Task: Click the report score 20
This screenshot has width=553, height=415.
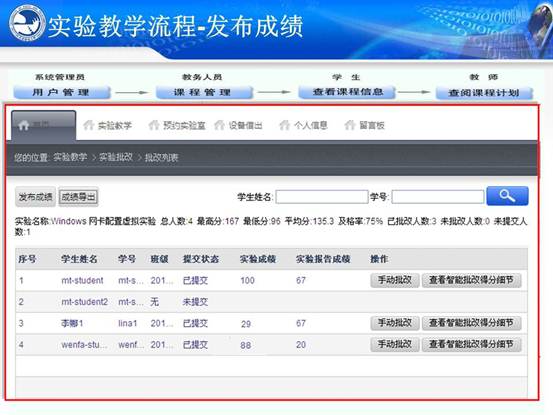Action: point(301,344)
